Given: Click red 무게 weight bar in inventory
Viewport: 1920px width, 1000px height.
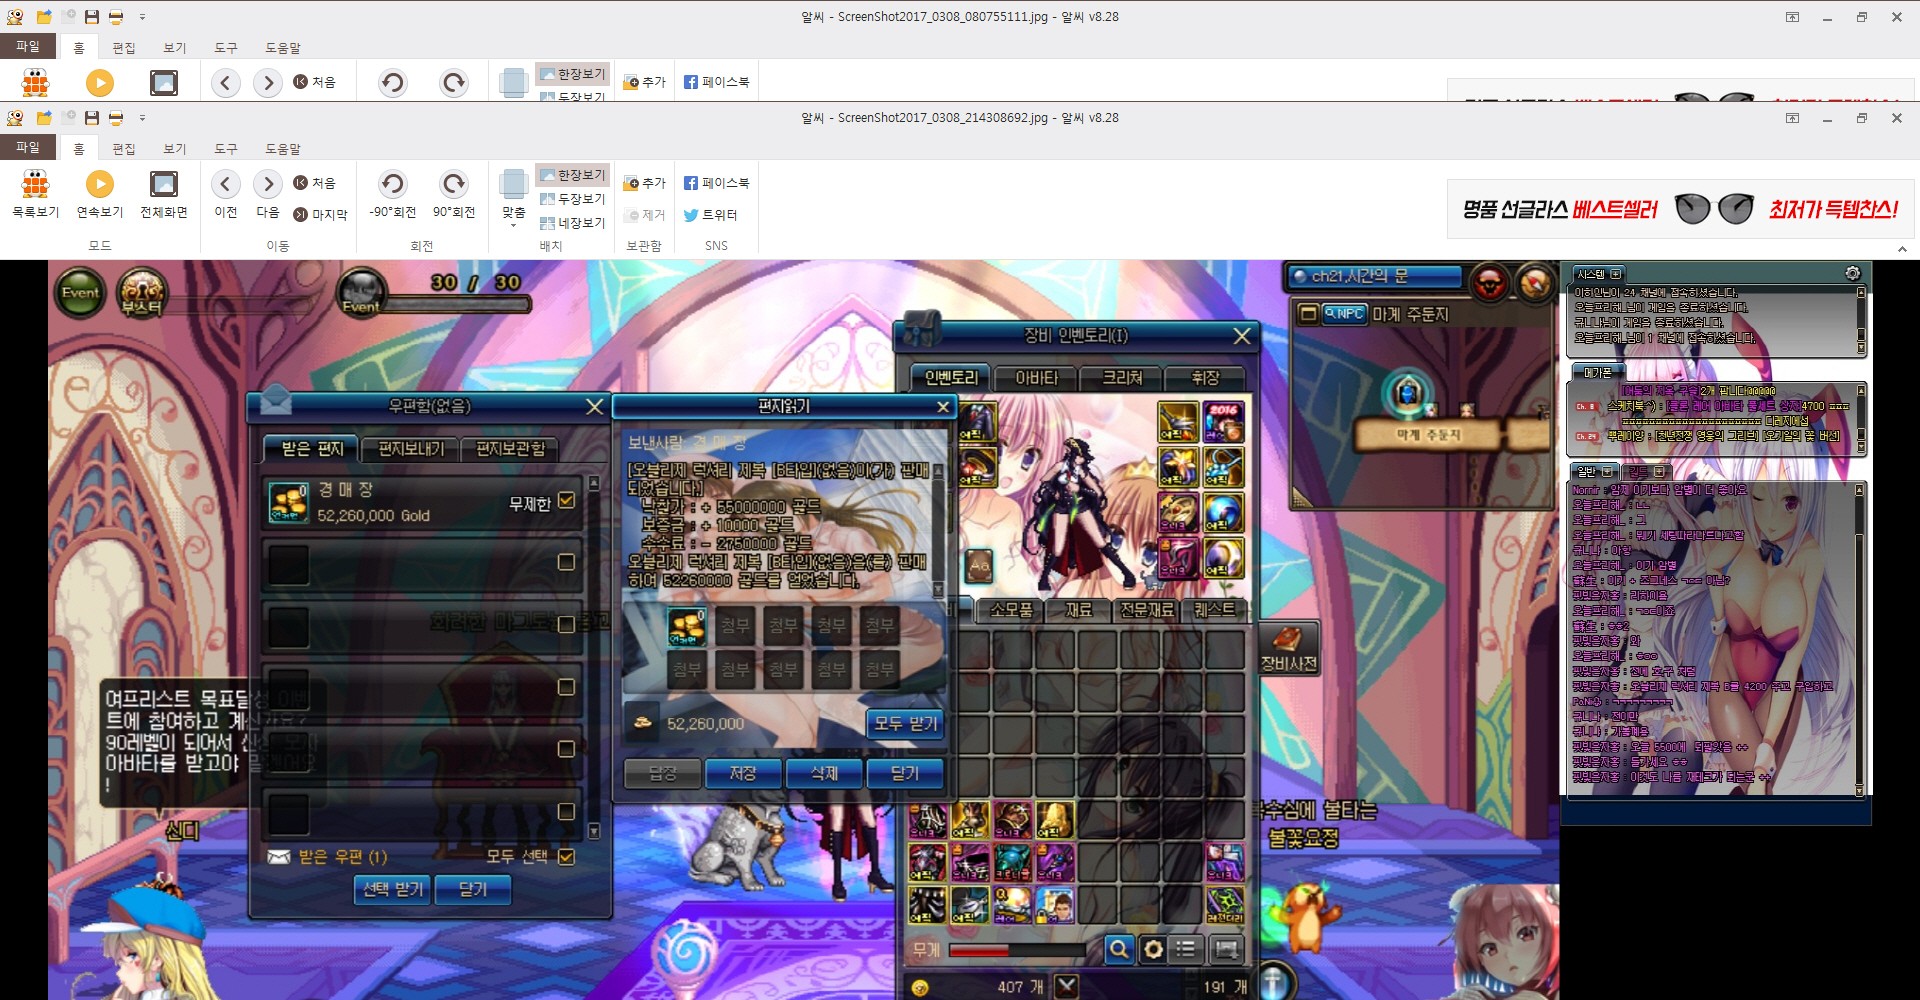Looking at the screenshot, I should (1016, 949).
